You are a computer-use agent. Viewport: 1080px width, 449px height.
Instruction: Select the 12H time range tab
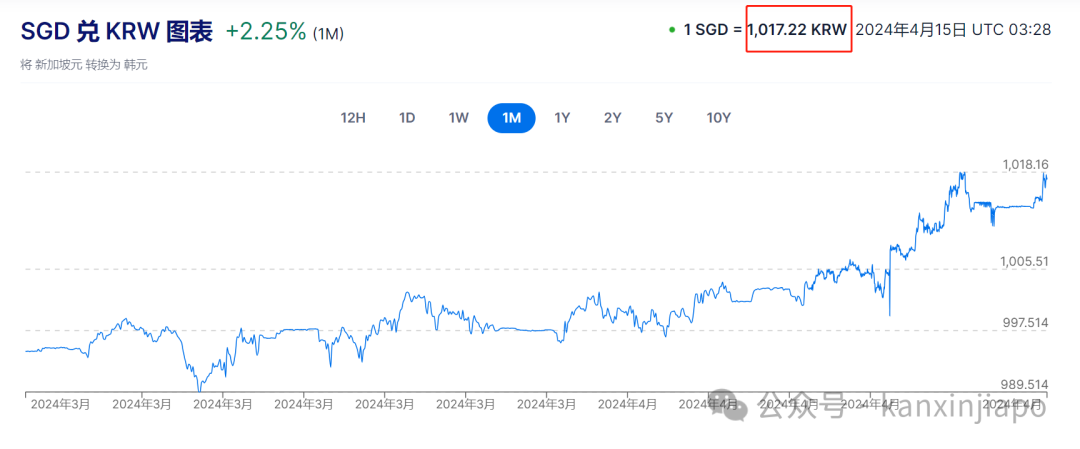pos(353,118)
